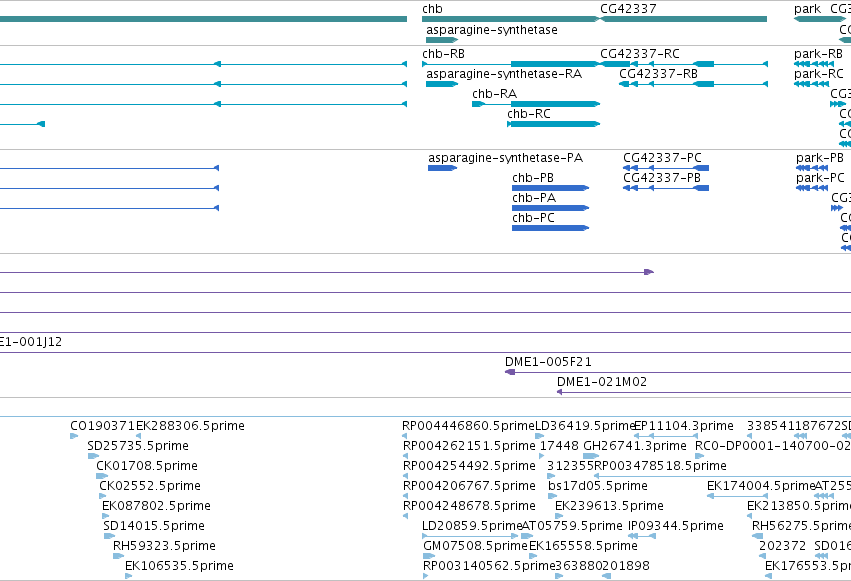Select EST GH26741.3prime
Image resolution: width=851 pixels, height=581 pixels.
(x=591, y=456)
